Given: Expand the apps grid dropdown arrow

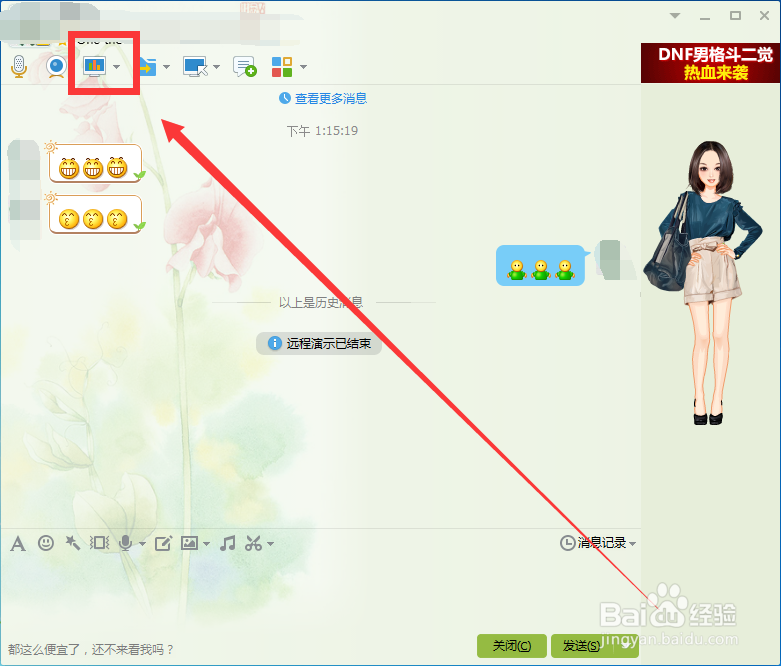Looking at the screenshot, I should coord(303,67).
